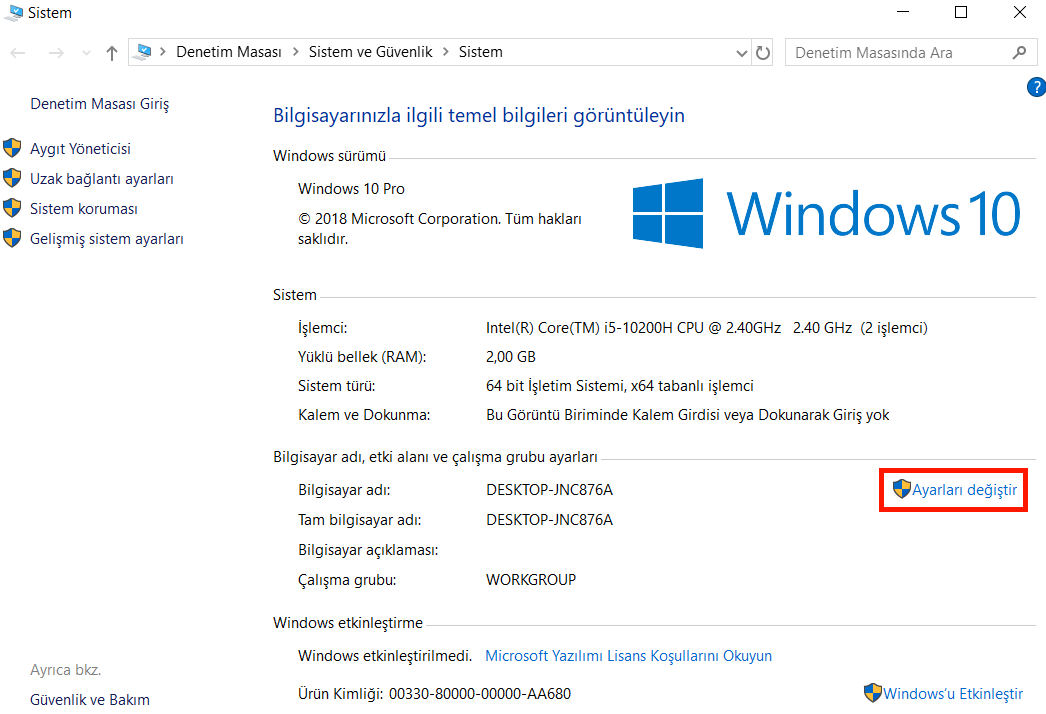Open Sistem ve Güvenlik breadcrumb

pyautogui.click(x=370, y=52)
